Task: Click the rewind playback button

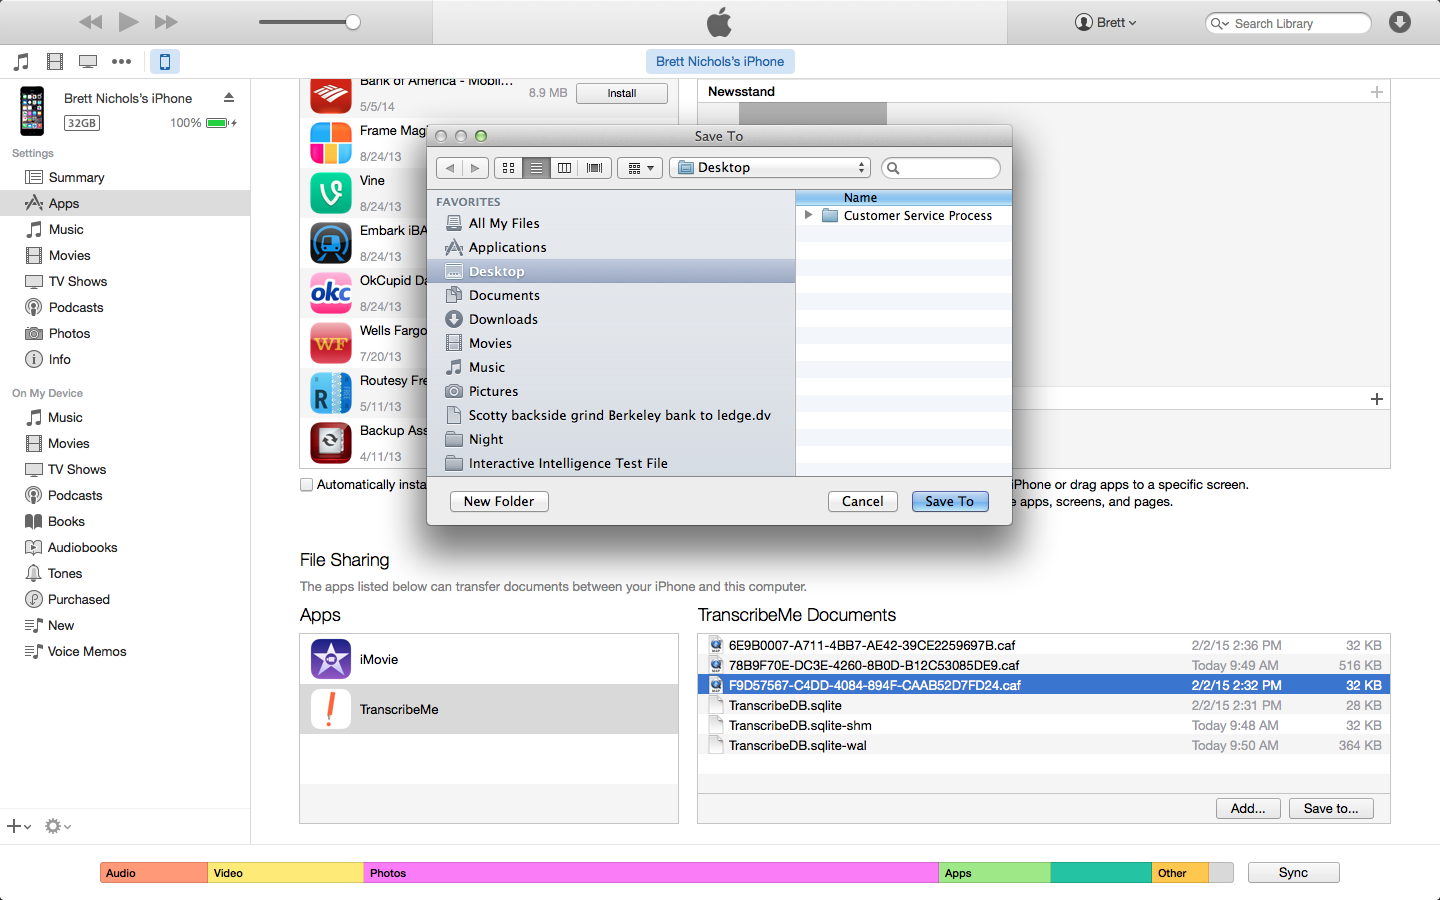Action: 91,22
